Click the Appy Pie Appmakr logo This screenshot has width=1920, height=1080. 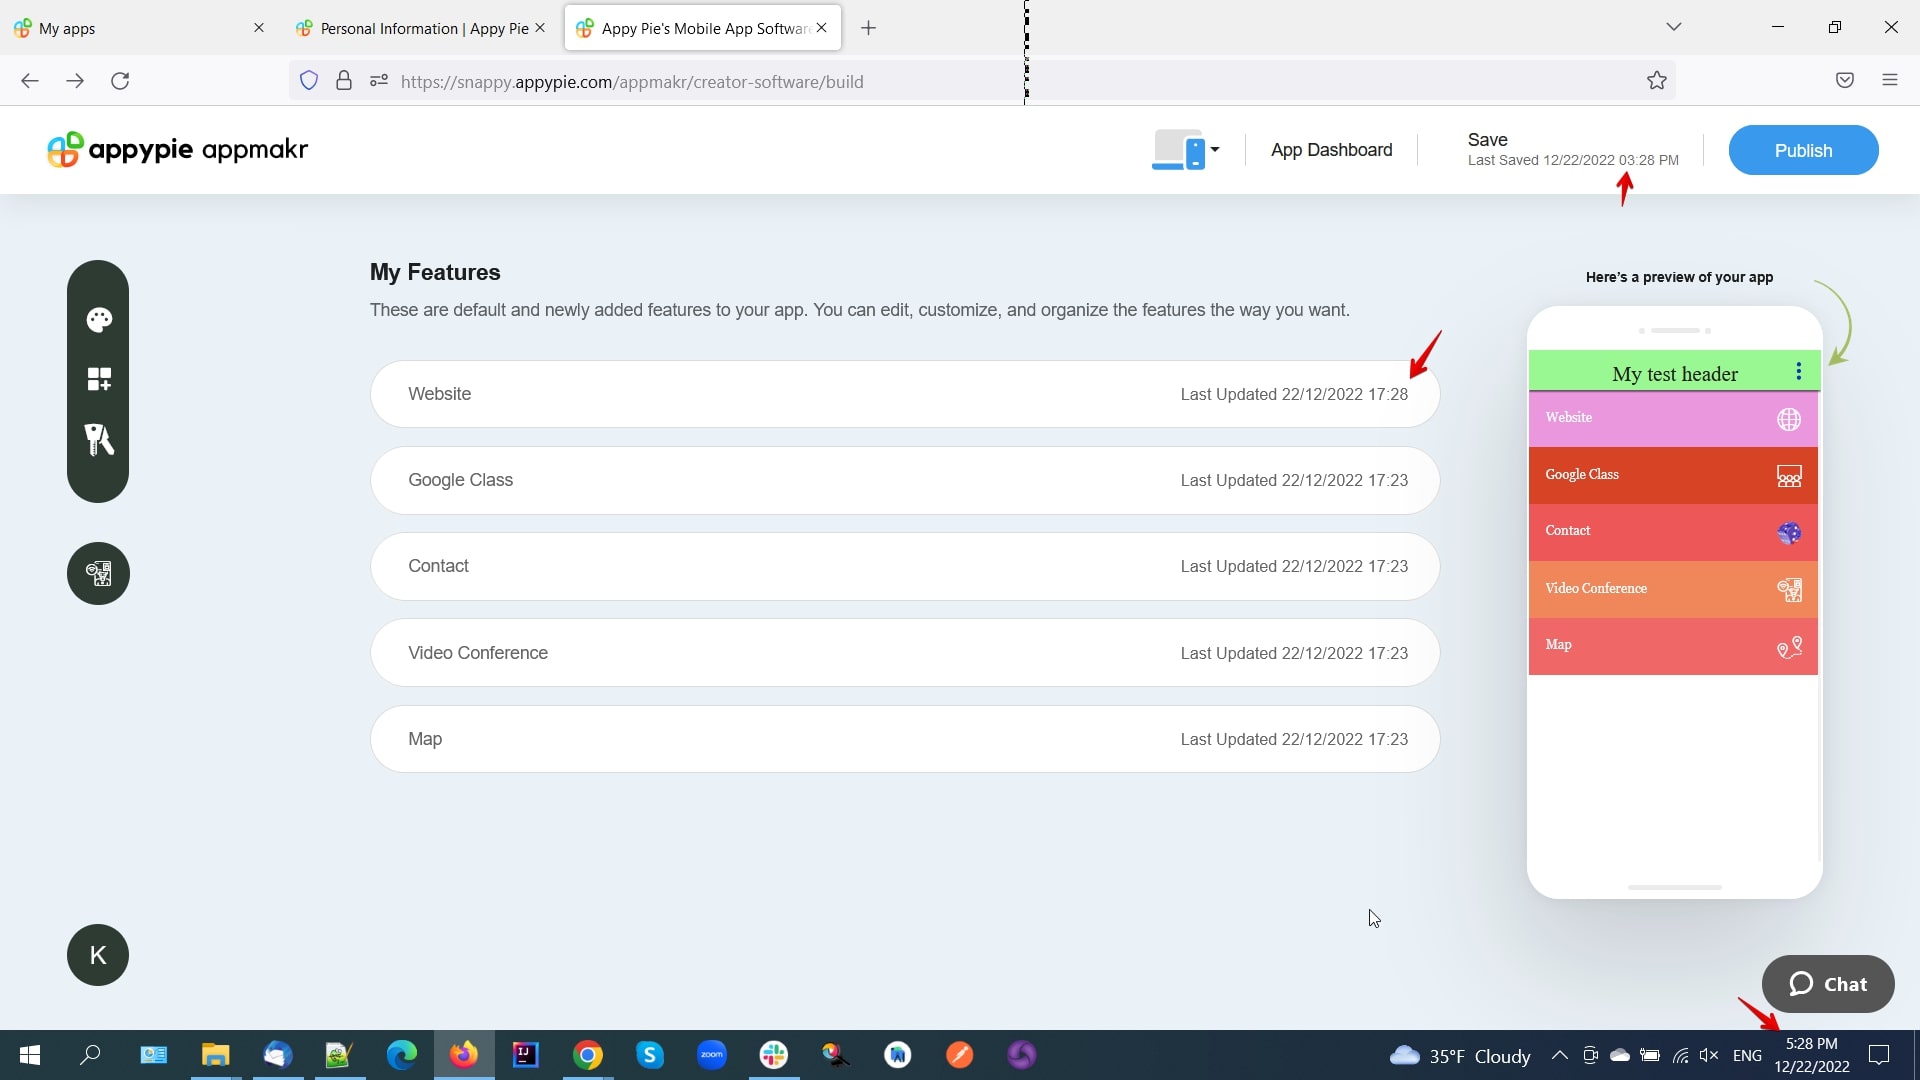pos(178,150)
